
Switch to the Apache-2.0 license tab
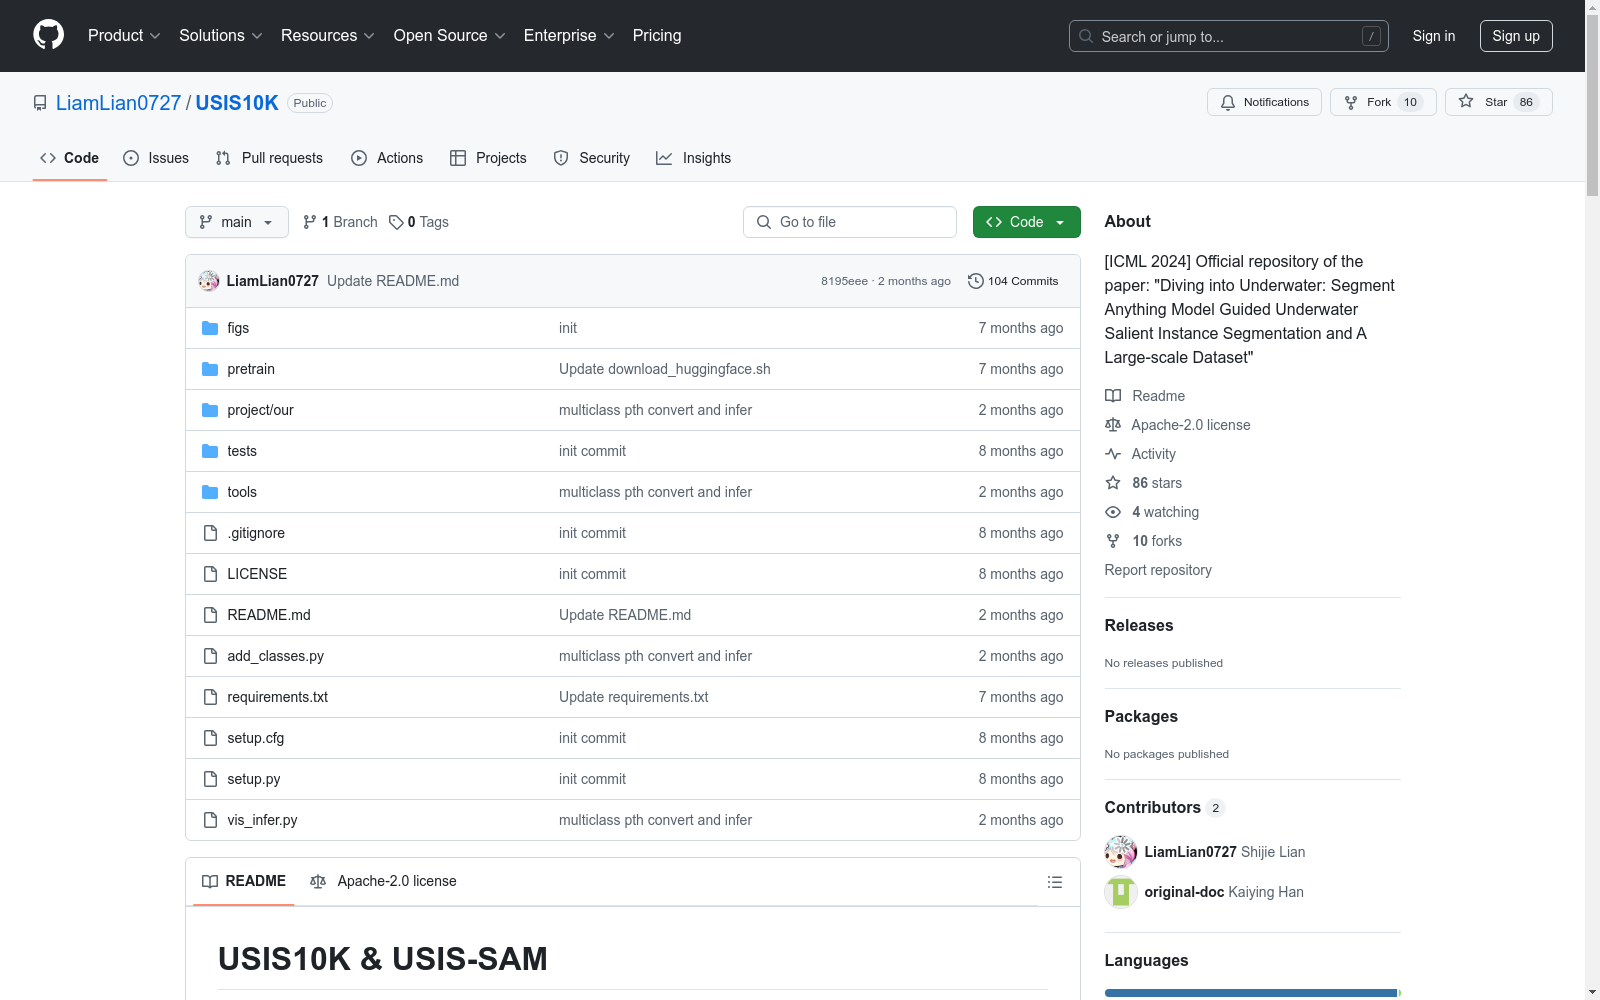click(x=383, y=881)
